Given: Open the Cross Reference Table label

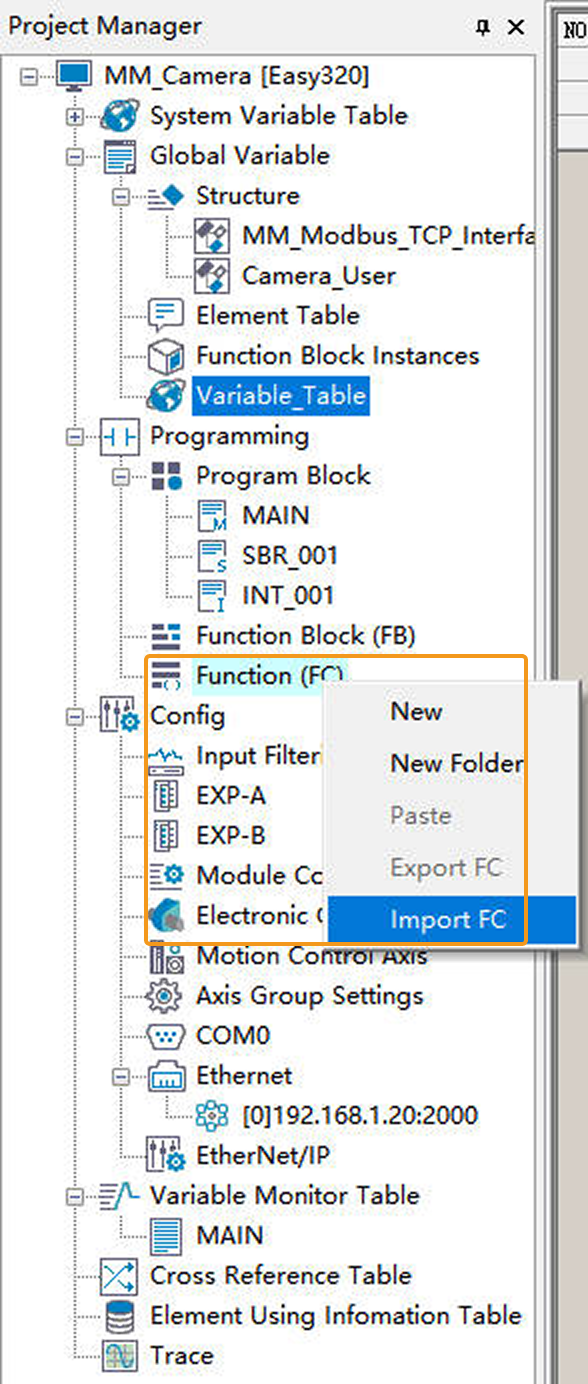Looking at the screenshot, I should [x=281, y=1276].
